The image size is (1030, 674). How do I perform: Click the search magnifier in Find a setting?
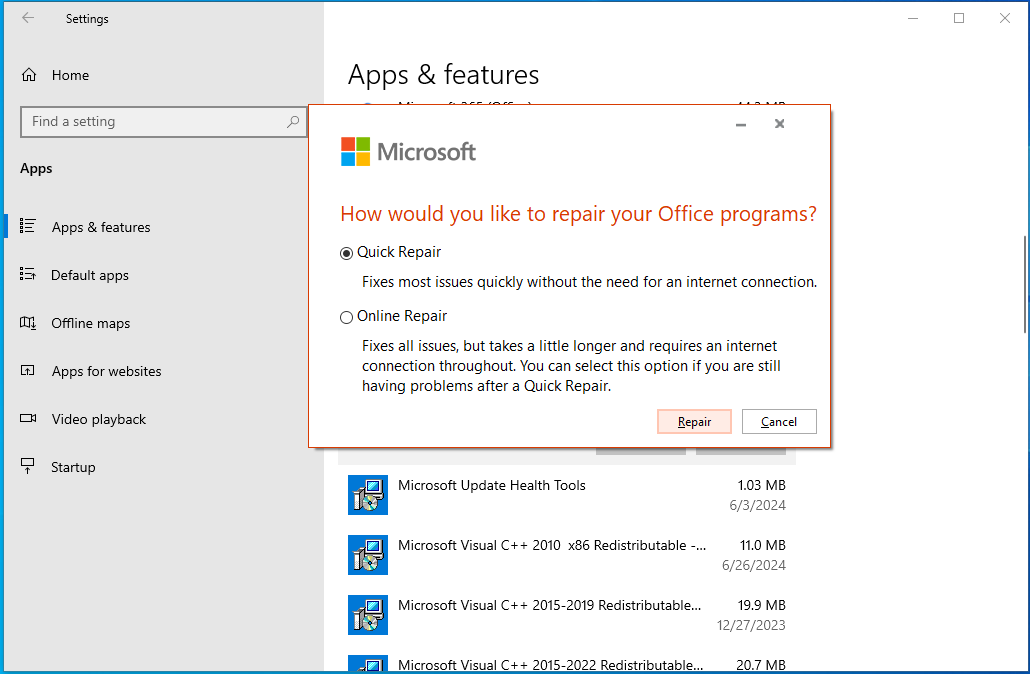pyautogui.click(x=293, y=122)
